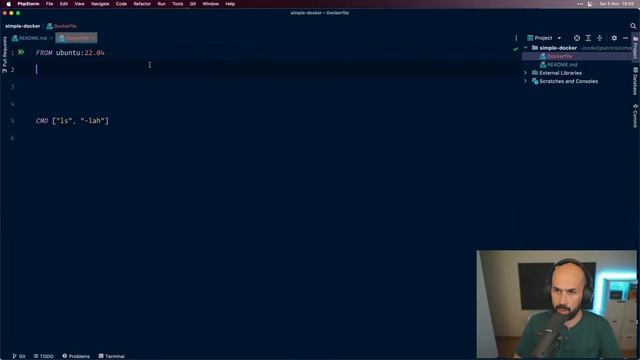Open the Problems tool window
The width and height of the screenshot is (640, 360).
[76, 356]
